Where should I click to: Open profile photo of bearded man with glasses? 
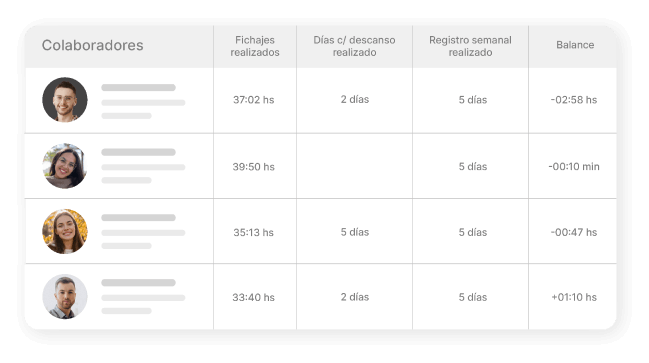click(x=65, y=100)
